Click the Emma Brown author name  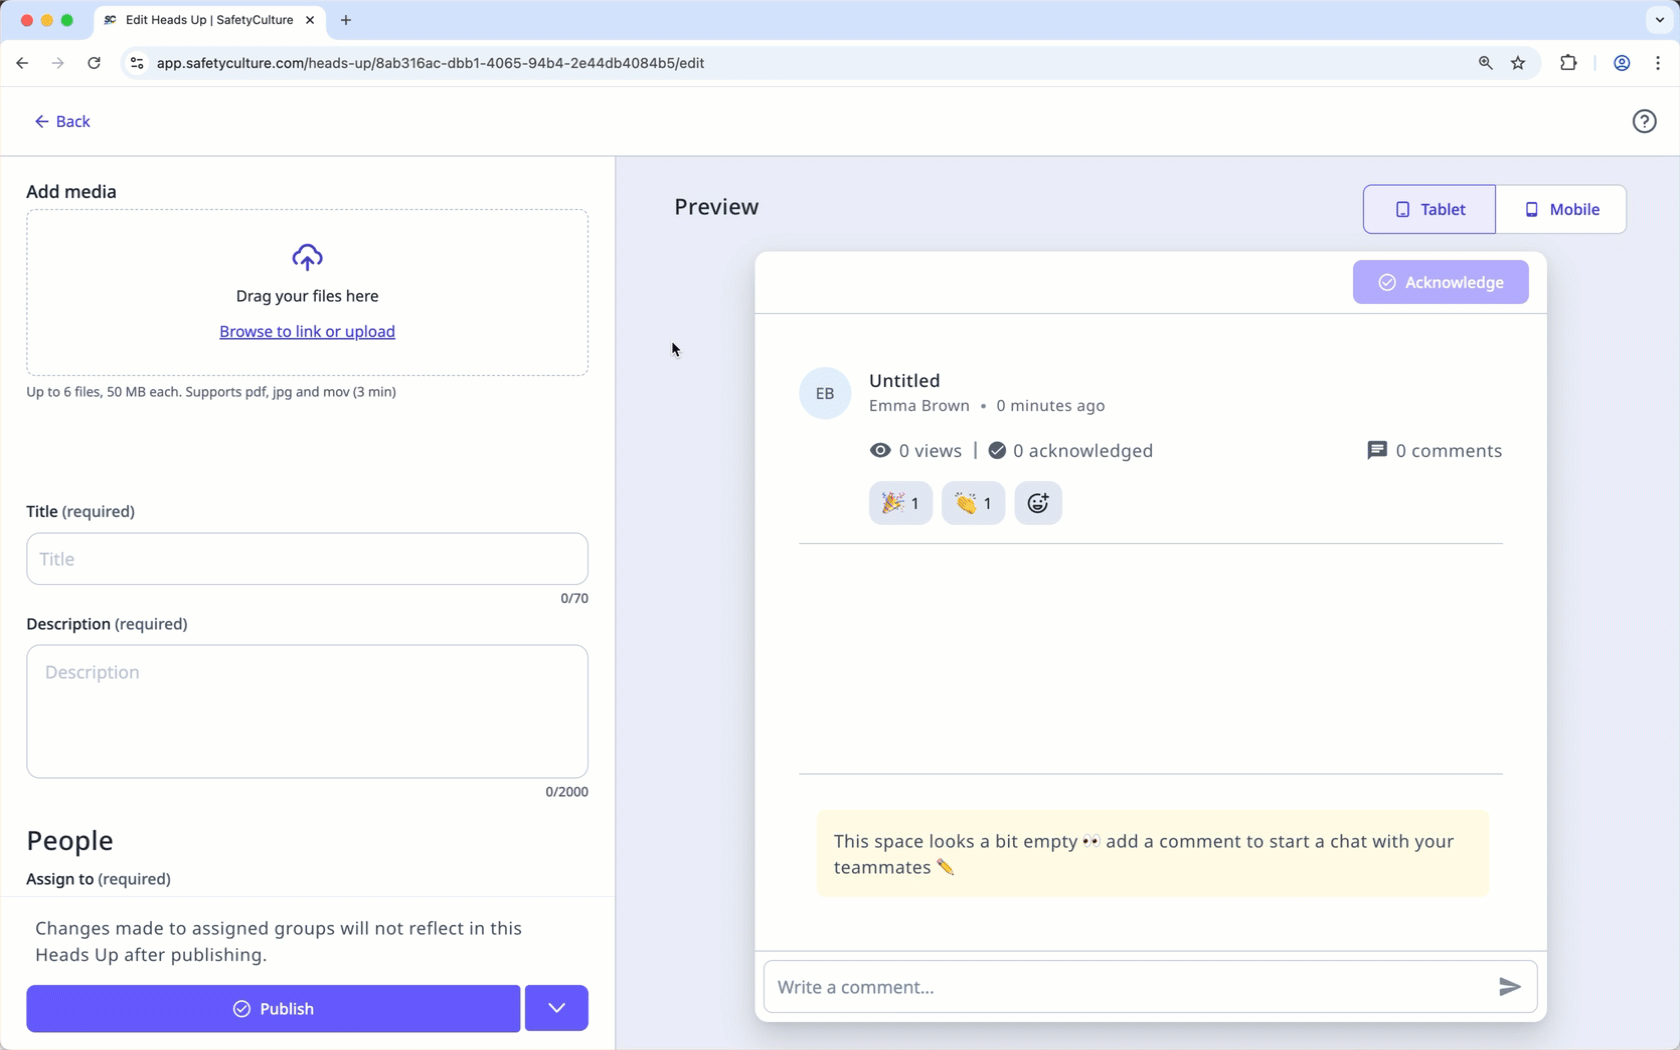[x=919, y=406]
